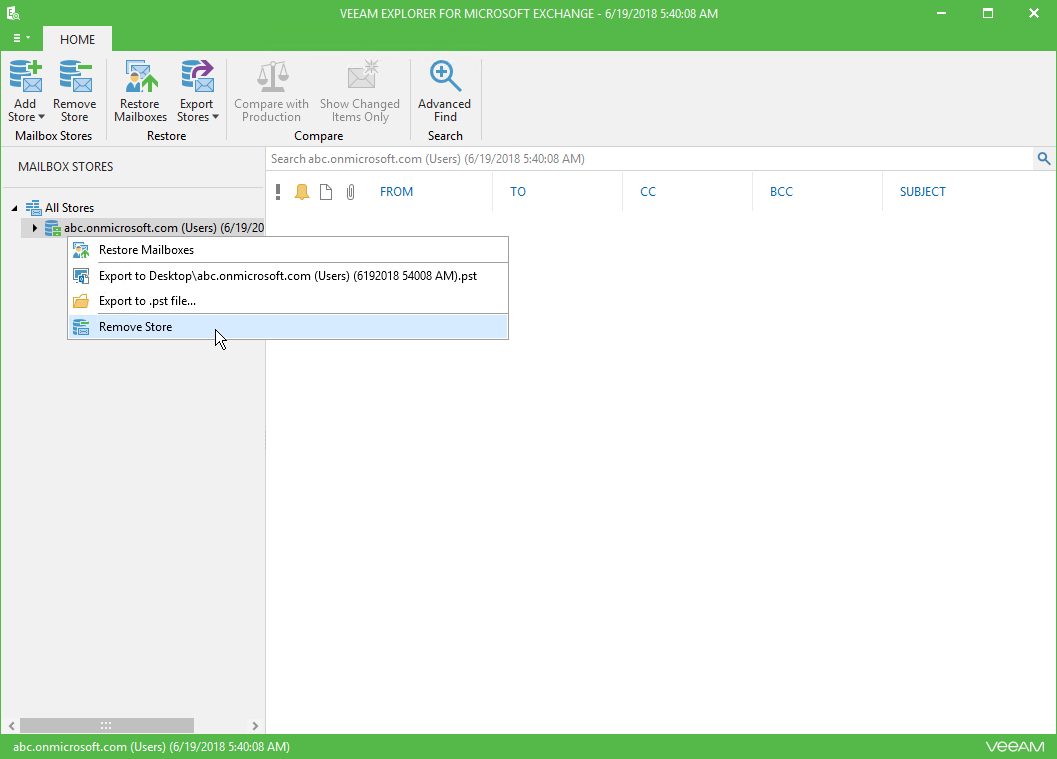The image size is (1057, 759).
Task: Sort by importance exclamation column icon
Action: coord(278,192)
